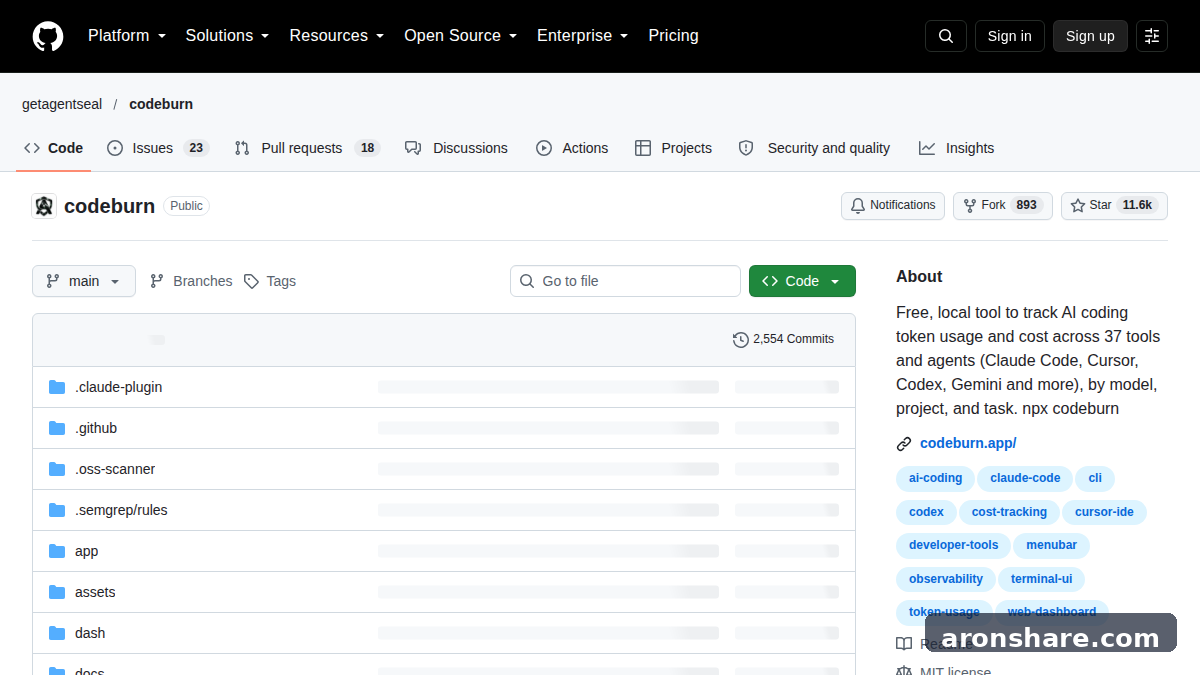Switch to the Projects tab
This screenshot has height=675, width=1200.
coord(673,148)
